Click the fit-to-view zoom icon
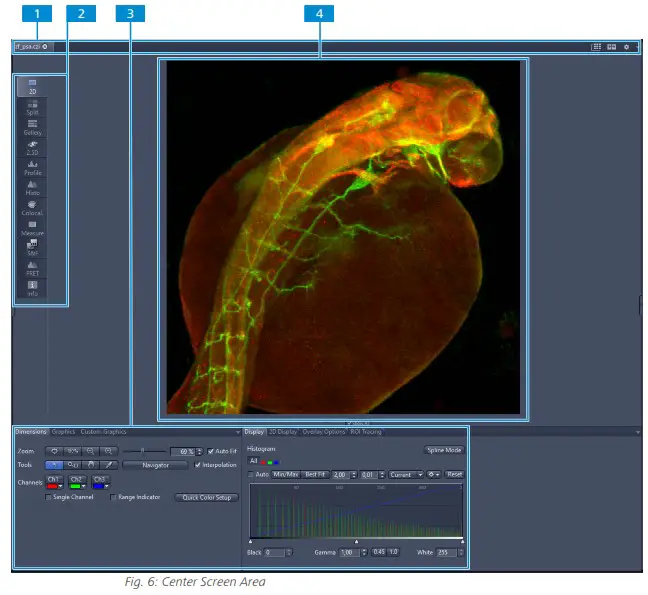 (x=55, y=451)
